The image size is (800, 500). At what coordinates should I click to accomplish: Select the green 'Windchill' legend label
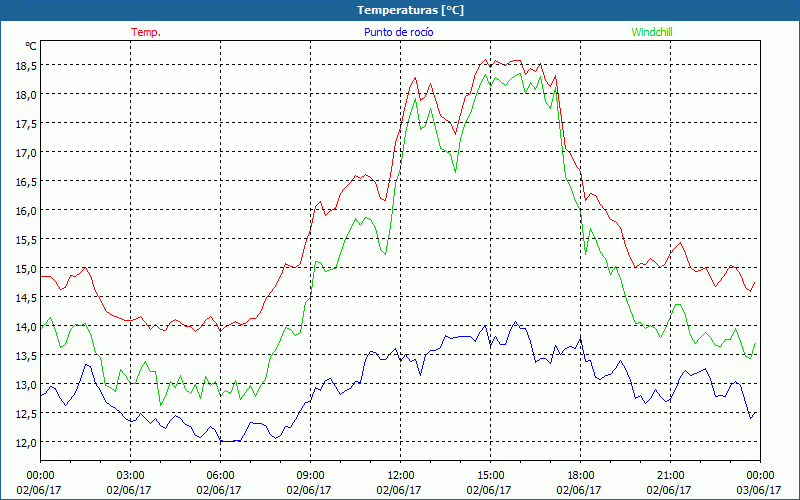click(652, 32)
